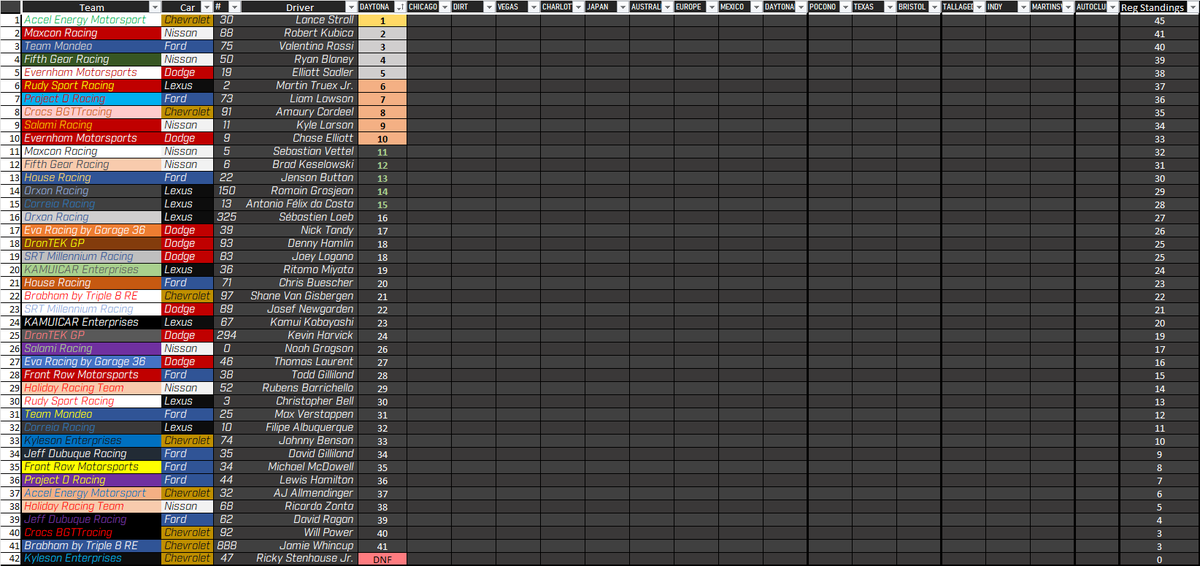This screenshot has width=1200, height=566.
Task: Select the row 42 header
Action: 10,558
